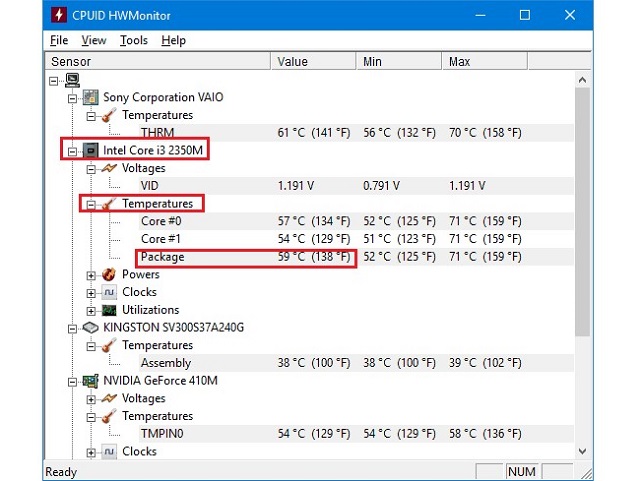Screen dimensions: 640x481
Task: Collapse the Intel CPU Voltages group
Action: [91, 169]
